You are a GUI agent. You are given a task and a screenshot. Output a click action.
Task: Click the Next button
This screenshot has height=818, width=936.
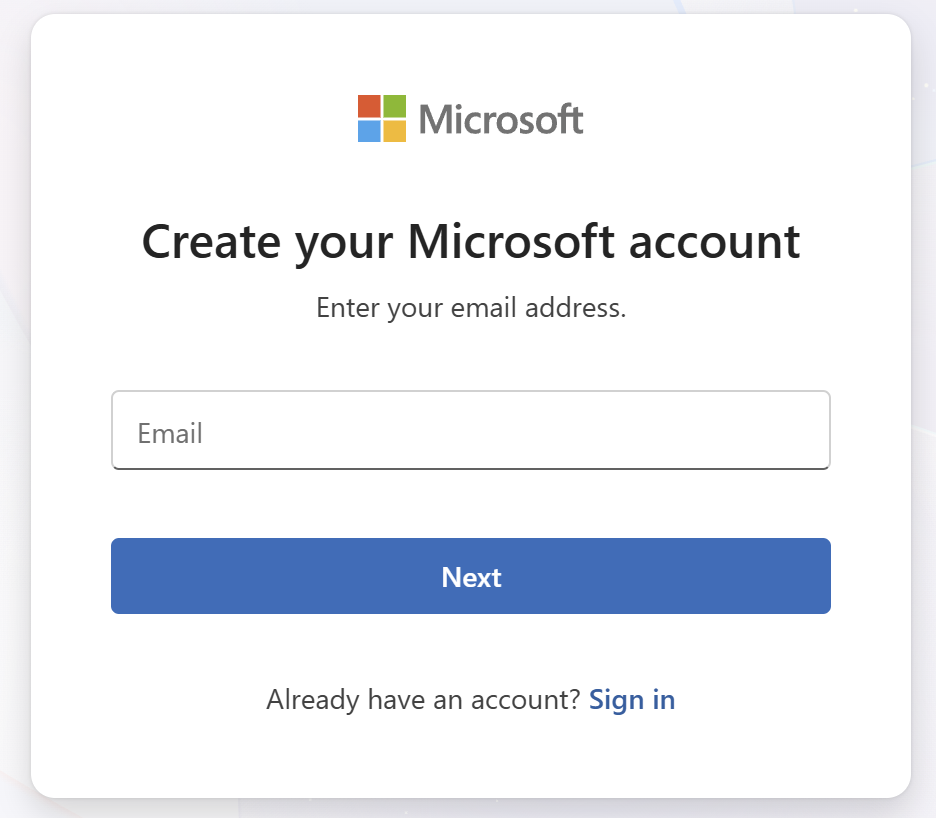click(470, 576)
